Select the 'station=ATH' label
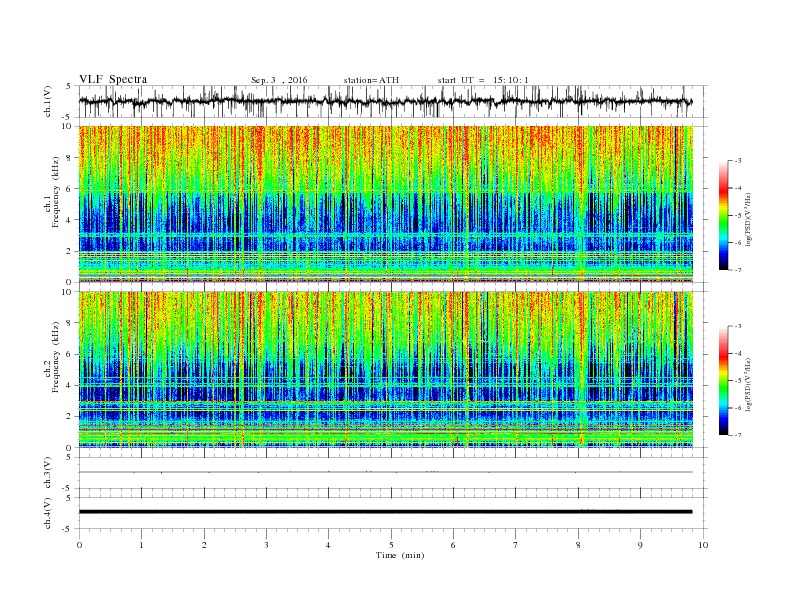The image size is (792, 612). pos(371,80)
